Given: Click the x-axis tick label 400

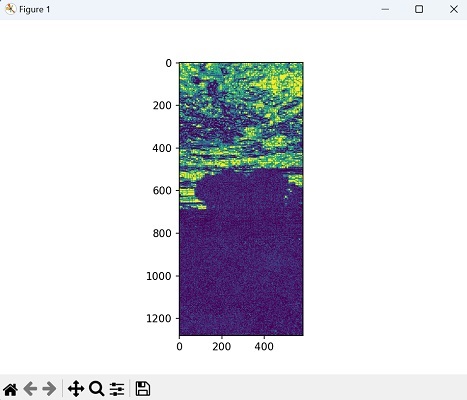Looking at the screenshot, I should tap(264, 347).
